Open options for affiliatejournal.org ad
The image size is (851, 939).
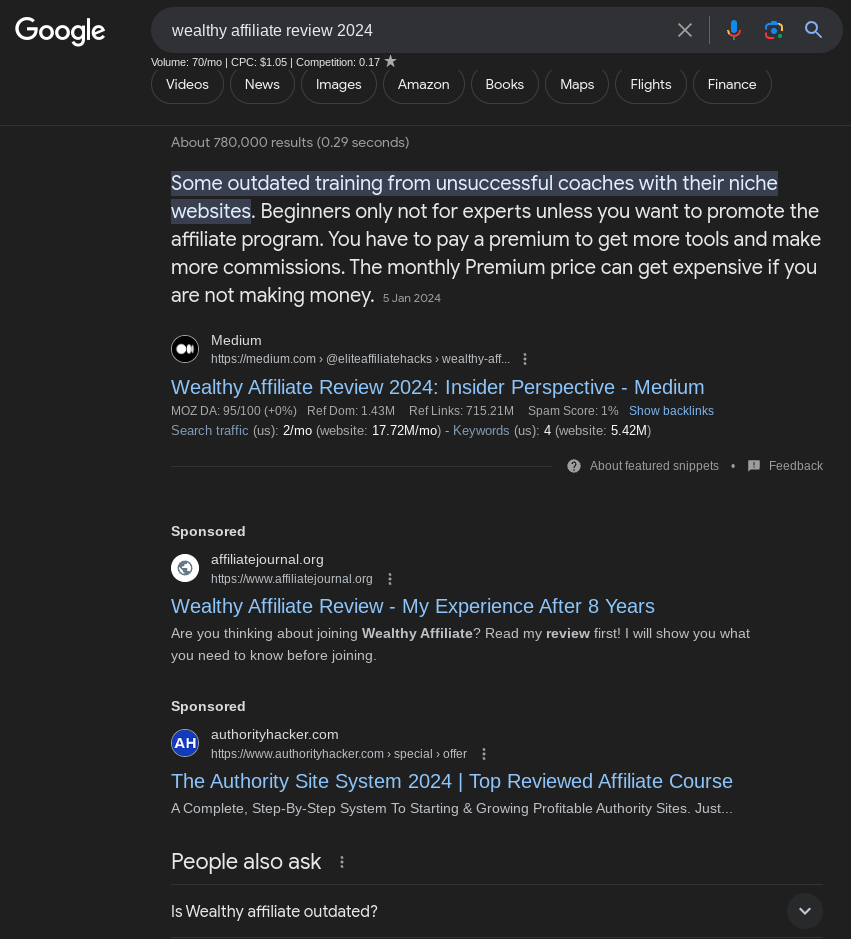coord(390,579)
